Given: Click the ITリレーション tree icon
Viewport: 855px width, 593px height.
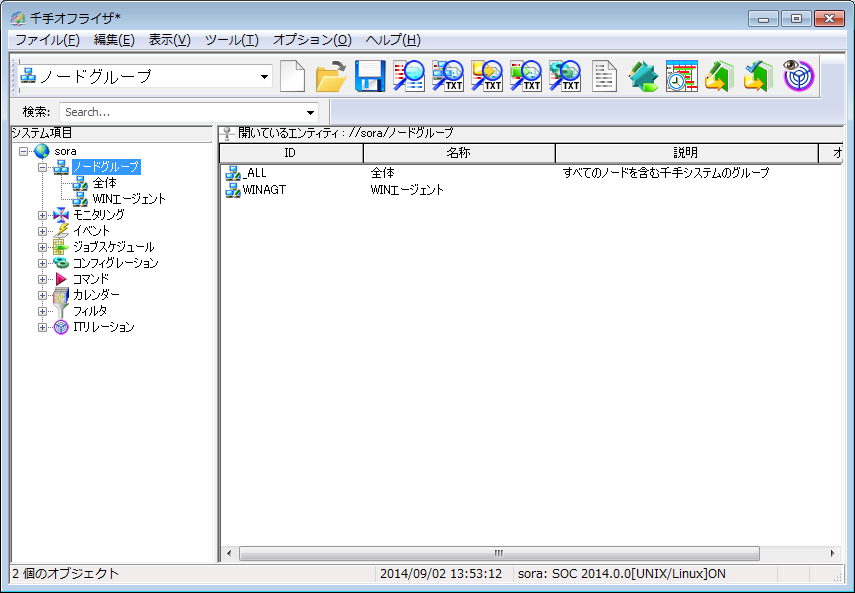Looking at the screenshot, I should (61, 327).
